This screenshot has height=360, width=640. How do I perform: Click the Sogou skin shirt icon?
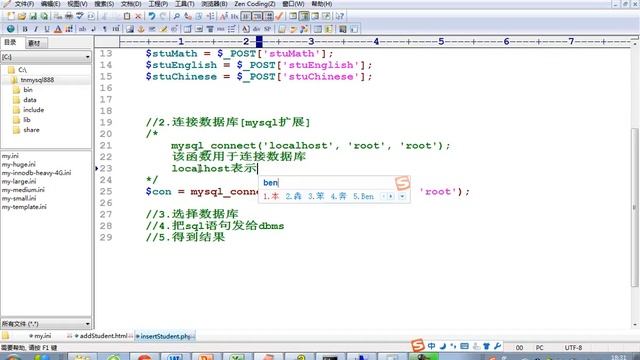486,346
